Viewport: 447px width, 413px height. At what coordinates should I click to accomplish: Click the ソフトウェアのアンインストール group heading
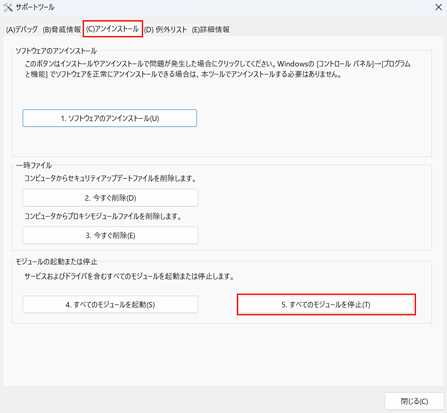coord(56,51)
